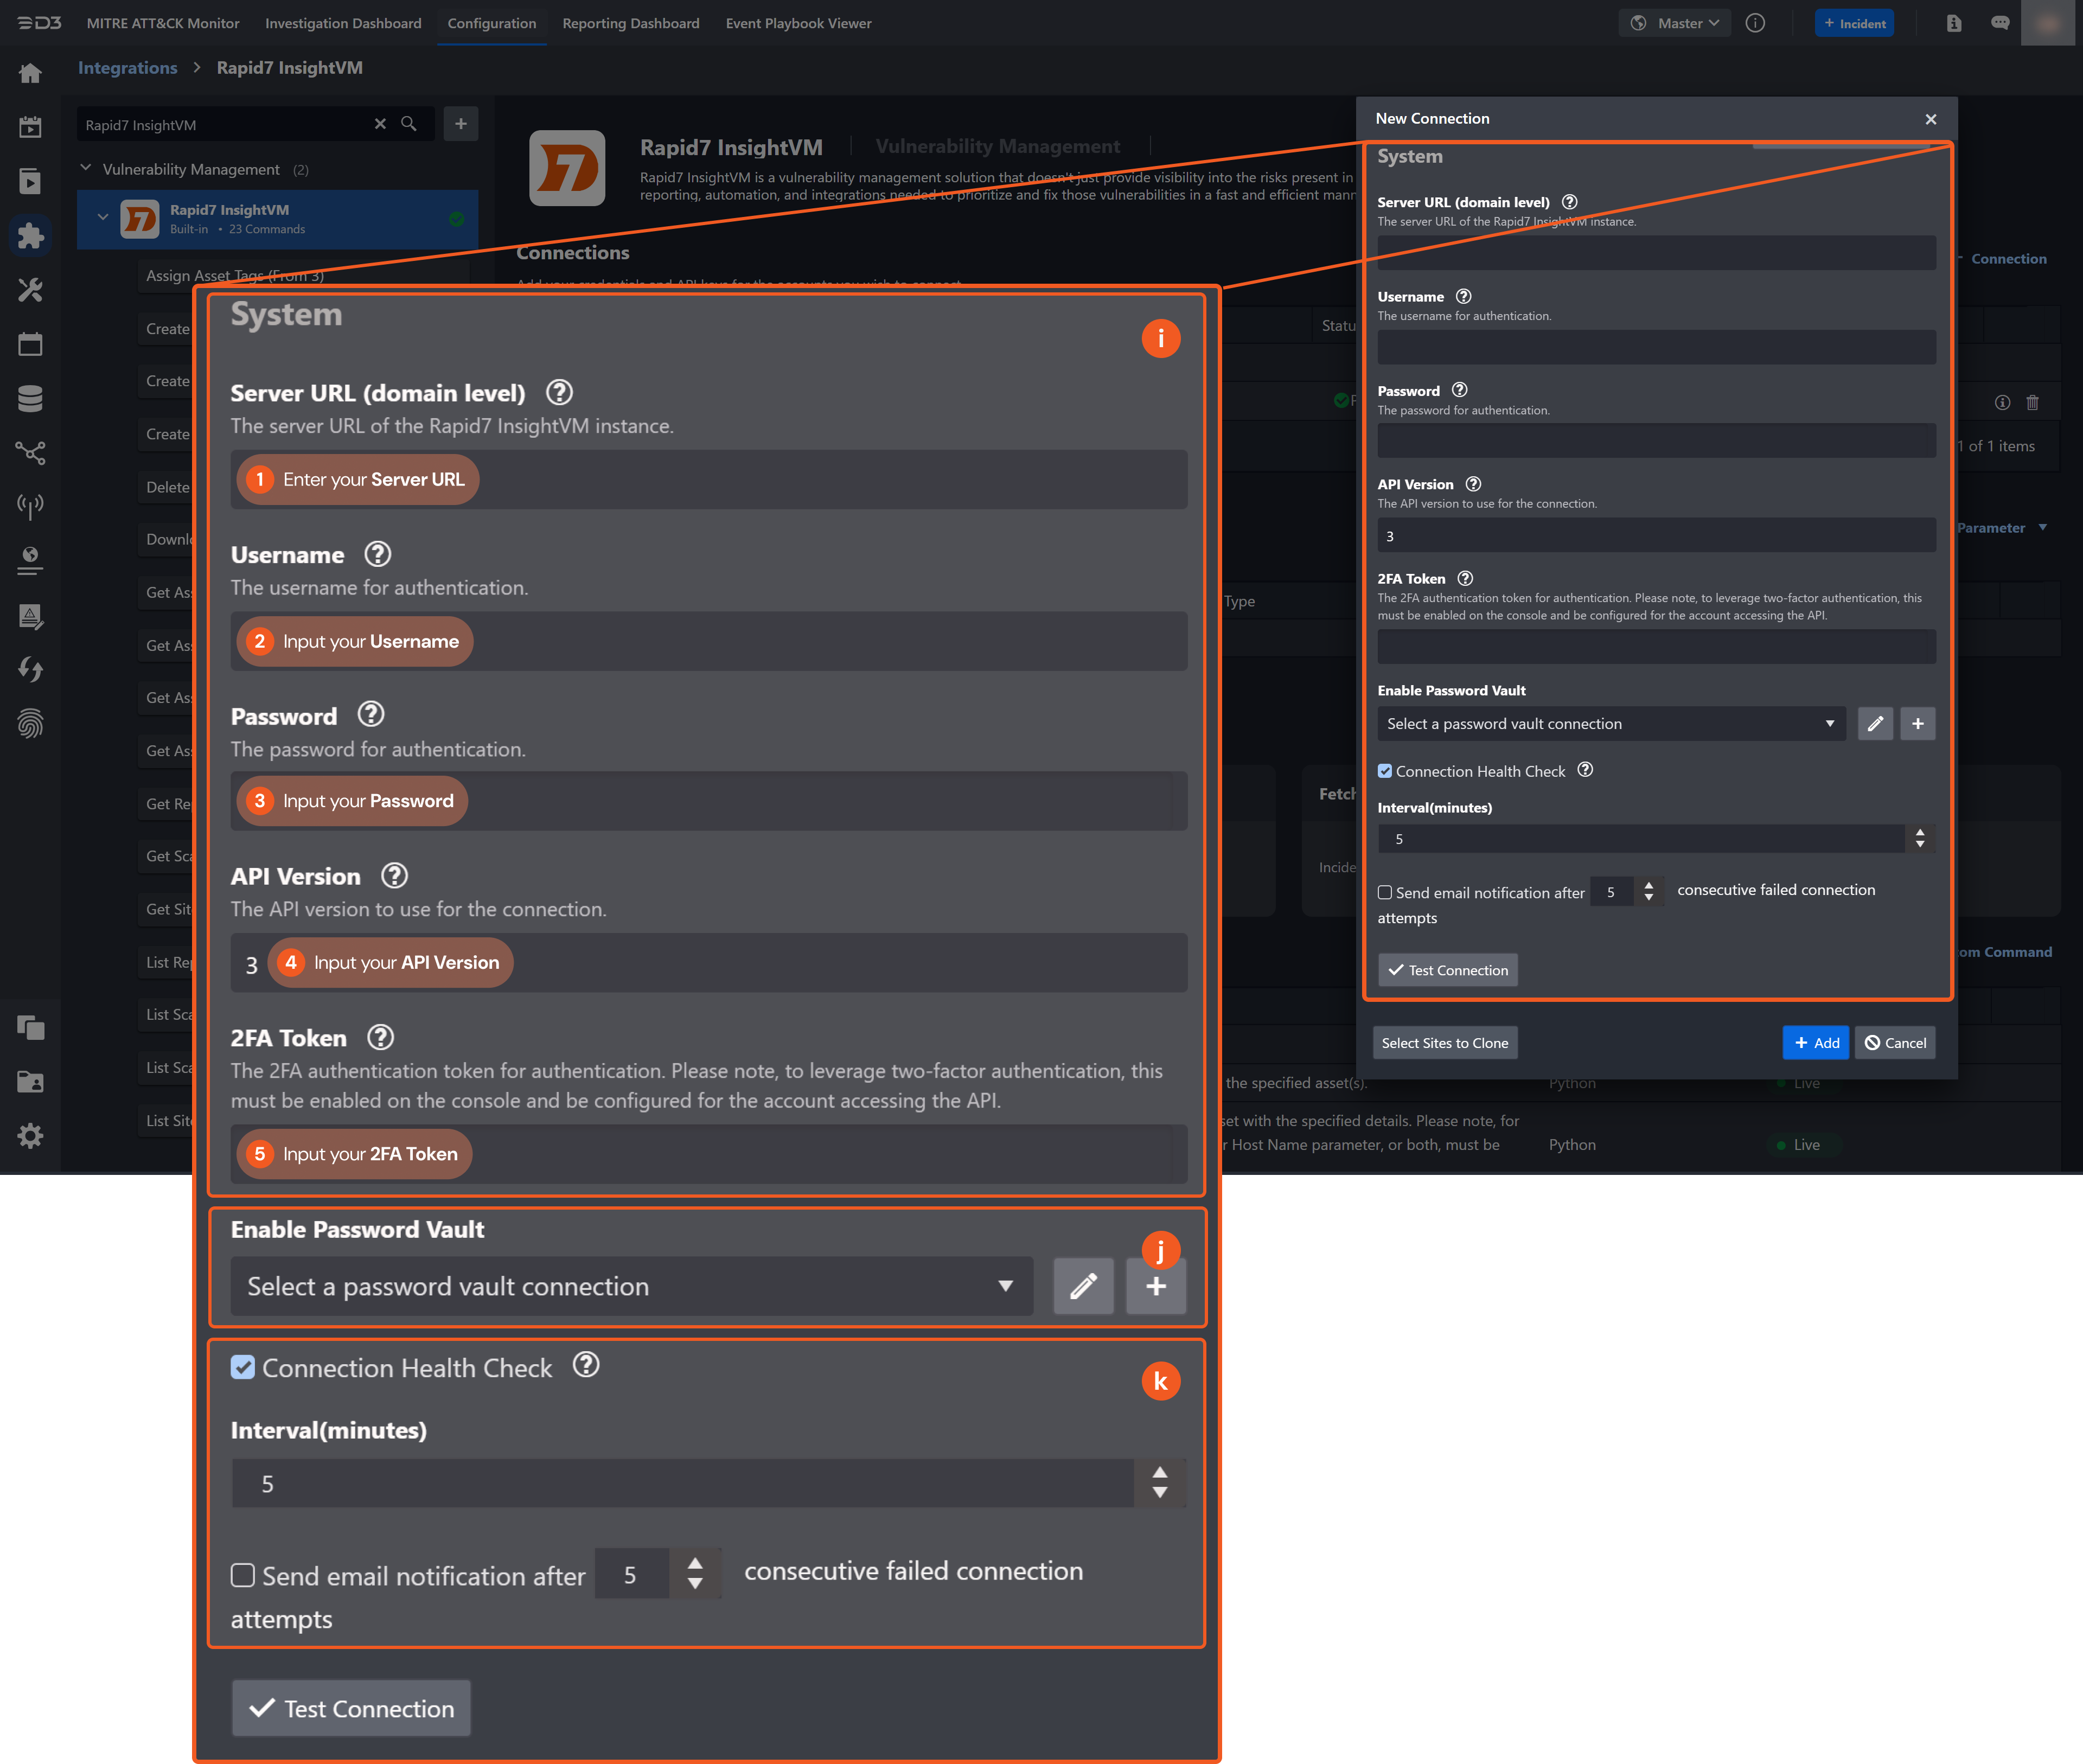Enable Send email notification after checkbox
2083x1764 pixels.
[1385, 892]
